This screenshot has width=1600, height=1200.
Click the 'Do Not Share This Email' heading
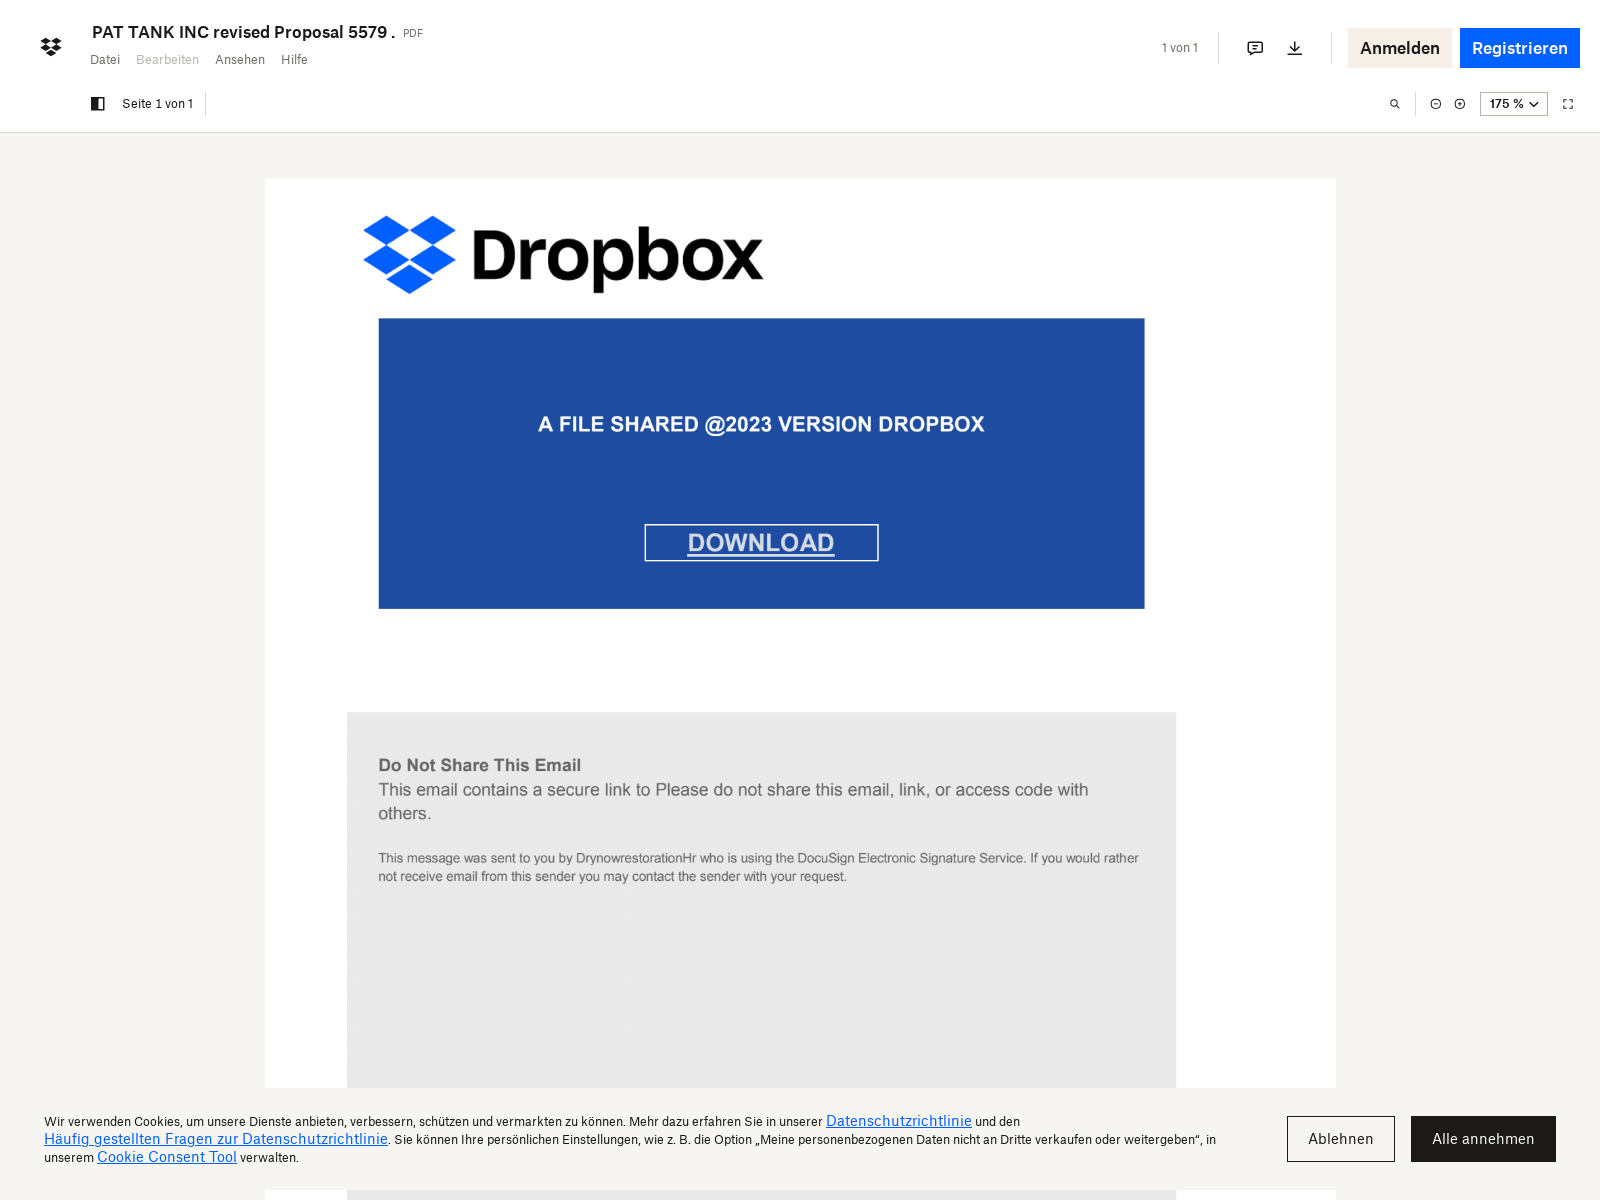(479, 765)
